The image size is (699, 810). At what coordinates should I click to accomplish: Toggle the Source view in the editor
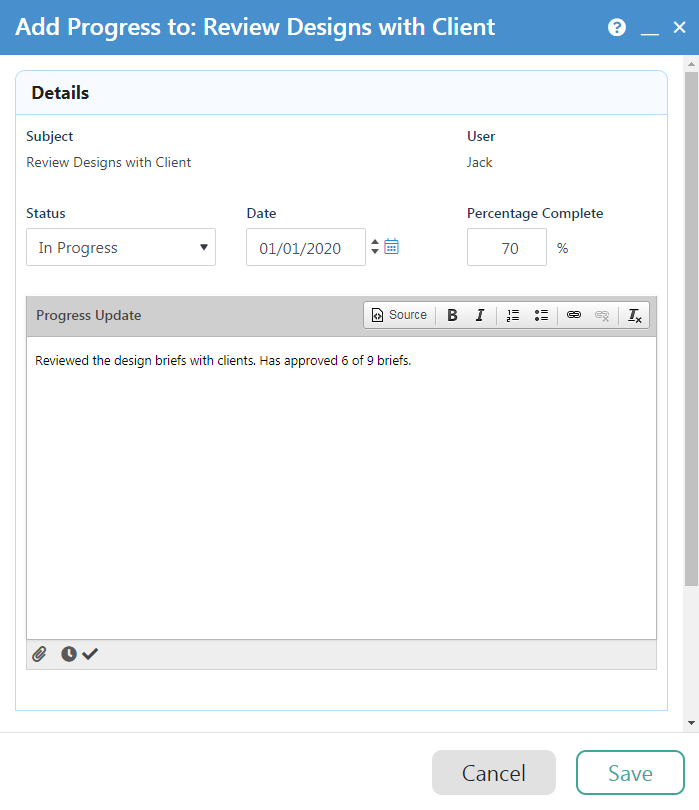399,315
